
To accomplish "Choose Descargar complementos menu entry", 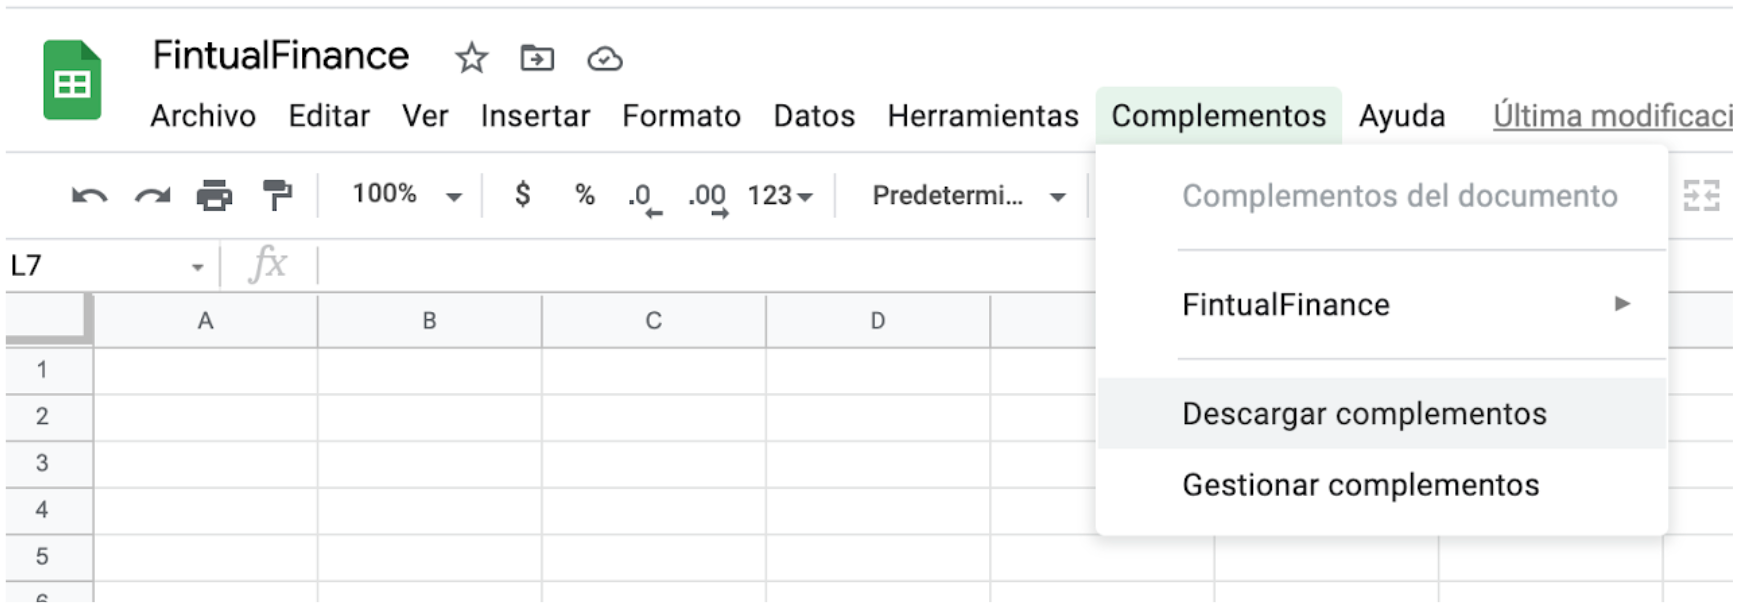I will tap(1364, 414).
